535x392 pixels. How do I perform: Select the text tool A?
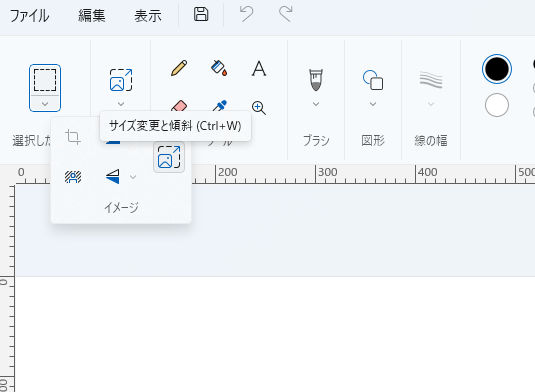[259, 68]
